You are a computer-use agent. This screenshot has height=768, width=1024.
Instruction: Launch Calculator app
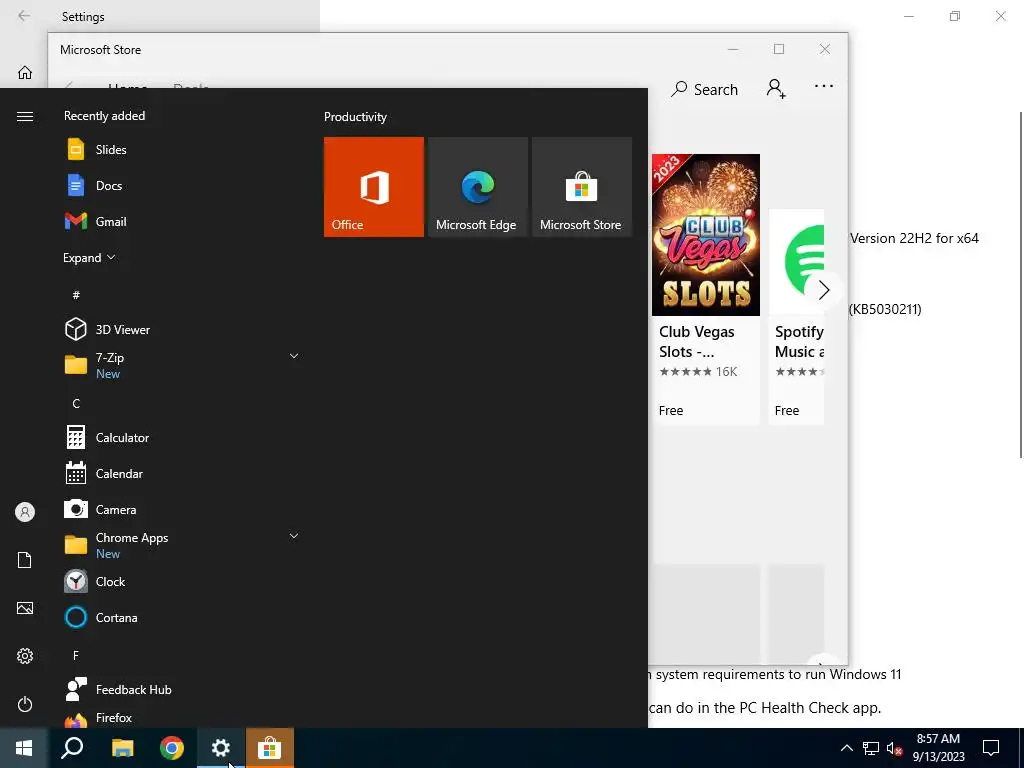pyautogui.click(x=183, y=438)
